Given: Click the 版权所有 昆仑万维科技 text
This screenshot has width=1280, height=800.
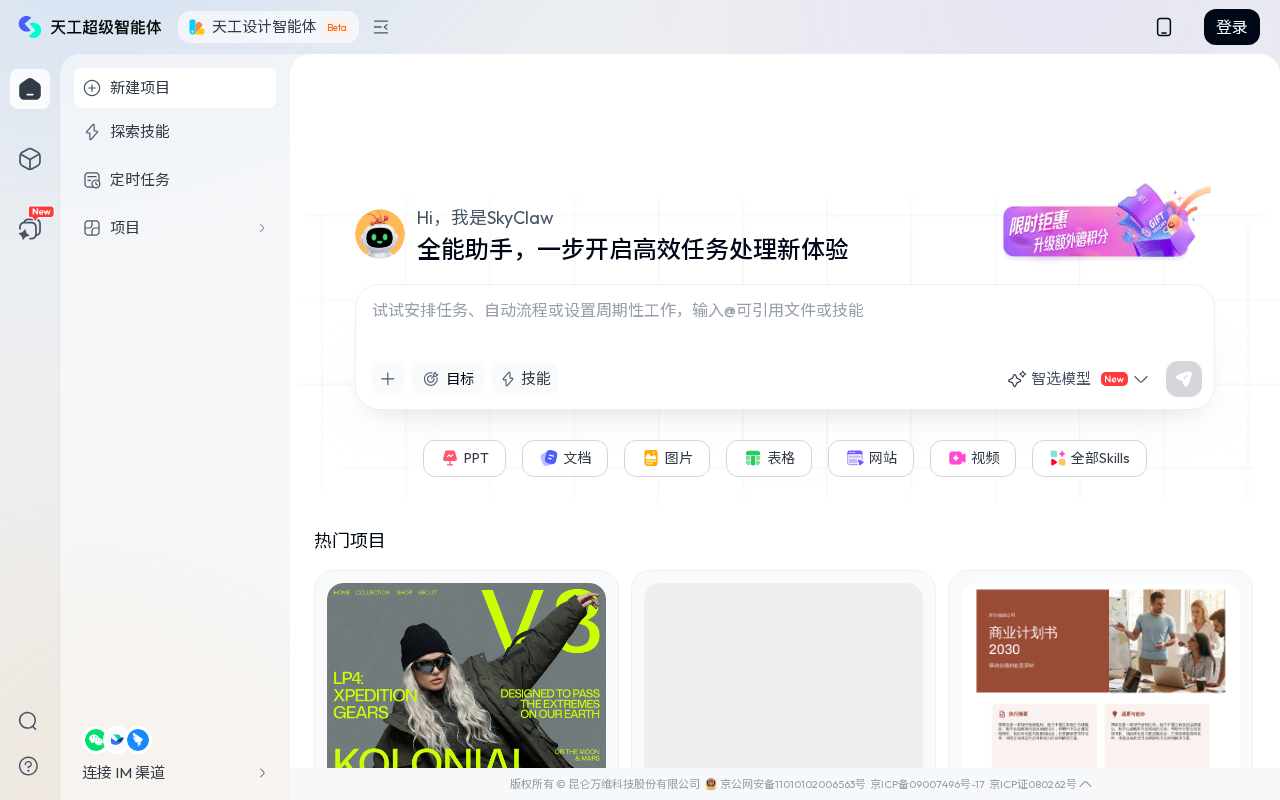Looking at the screenshot, I should (605, 784).
